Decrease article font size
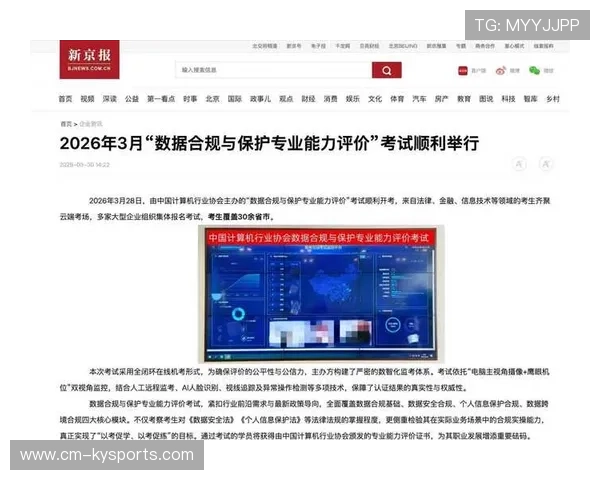This screenshot has width=600, height=480. pyautogui.click(x=519, y=164)
